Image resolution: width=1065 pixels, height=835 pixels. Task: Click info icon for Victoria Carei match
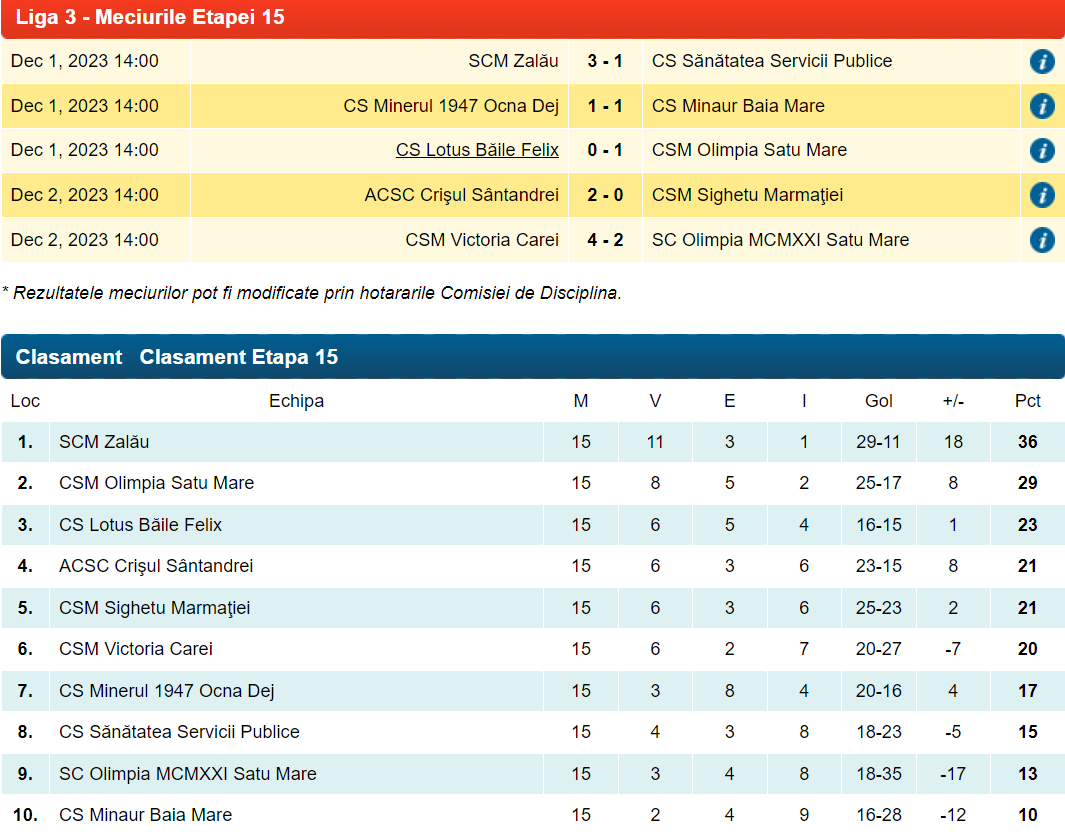point(1042,240)
